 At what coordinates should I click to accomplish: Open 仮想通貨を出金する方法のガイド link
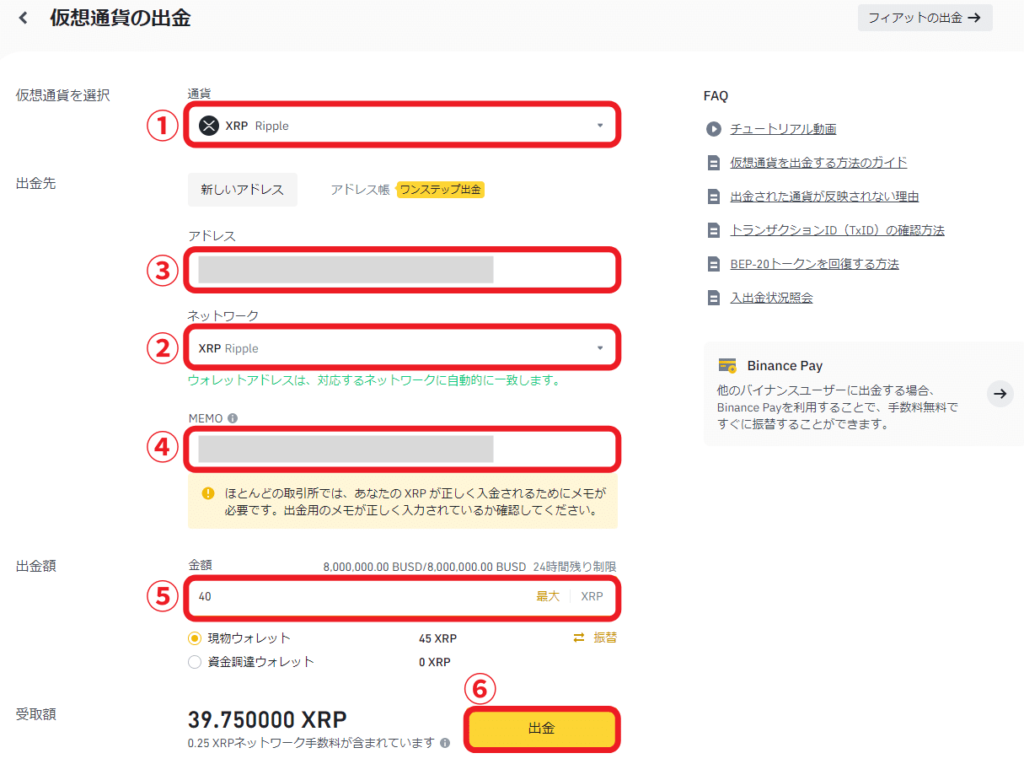[818, 163]
